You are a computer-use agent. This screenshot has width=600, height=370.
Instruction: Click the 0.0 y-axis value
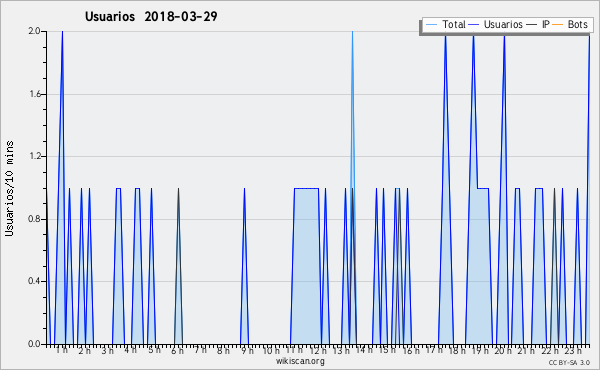34,344
